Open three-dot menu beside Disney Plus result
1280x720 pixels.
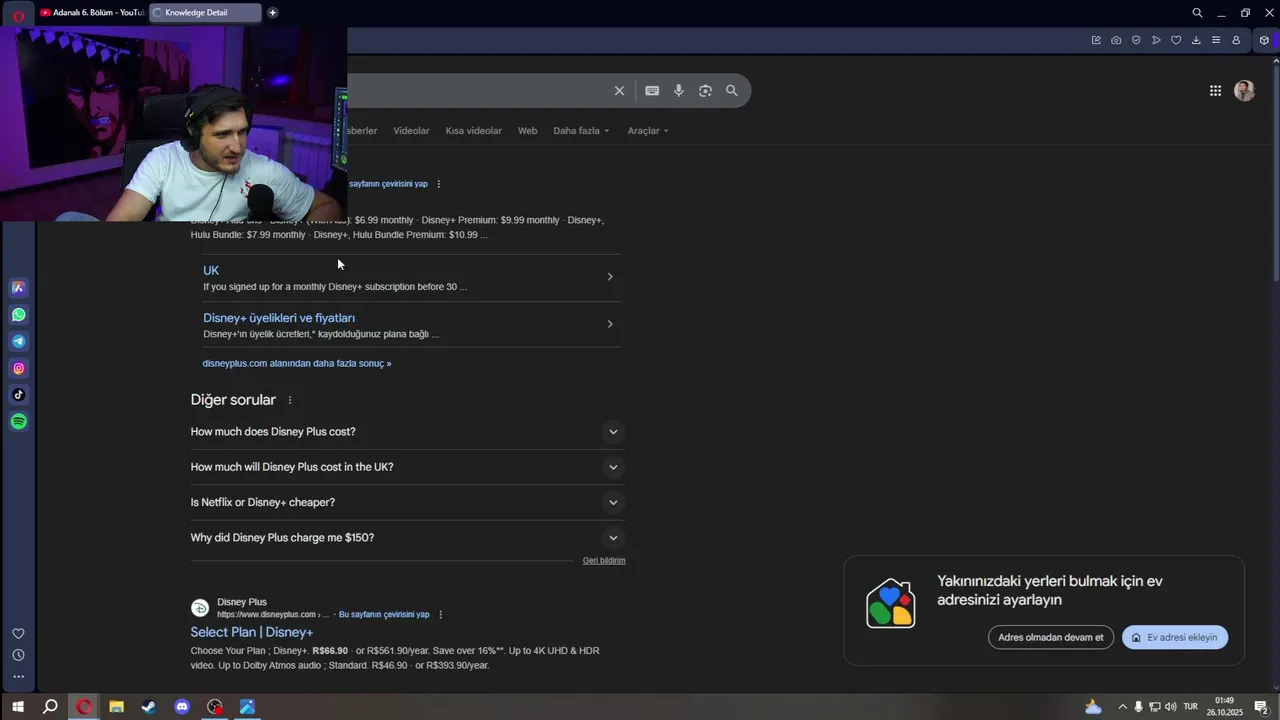click(440, 615)
